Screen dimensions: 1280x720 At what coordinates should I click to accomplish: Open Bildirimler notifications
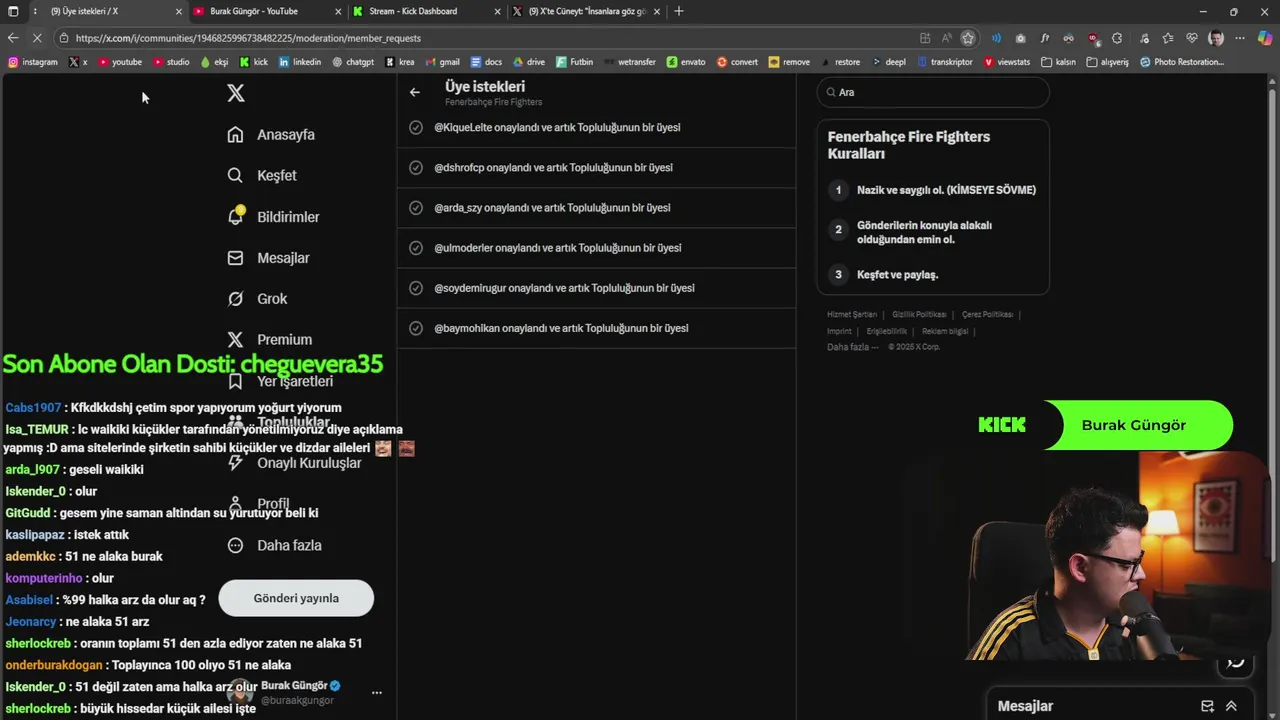coord(273,217)
